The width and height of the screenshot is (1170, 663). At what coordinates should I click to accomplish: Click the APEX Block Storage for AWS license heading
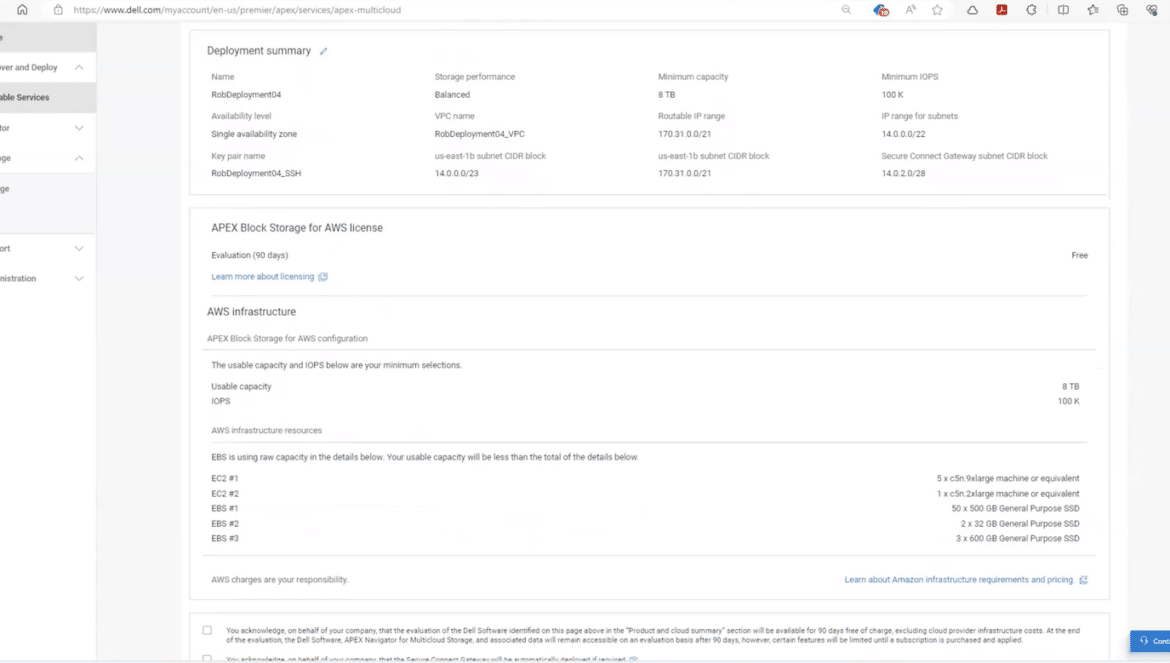click(297, 228)
